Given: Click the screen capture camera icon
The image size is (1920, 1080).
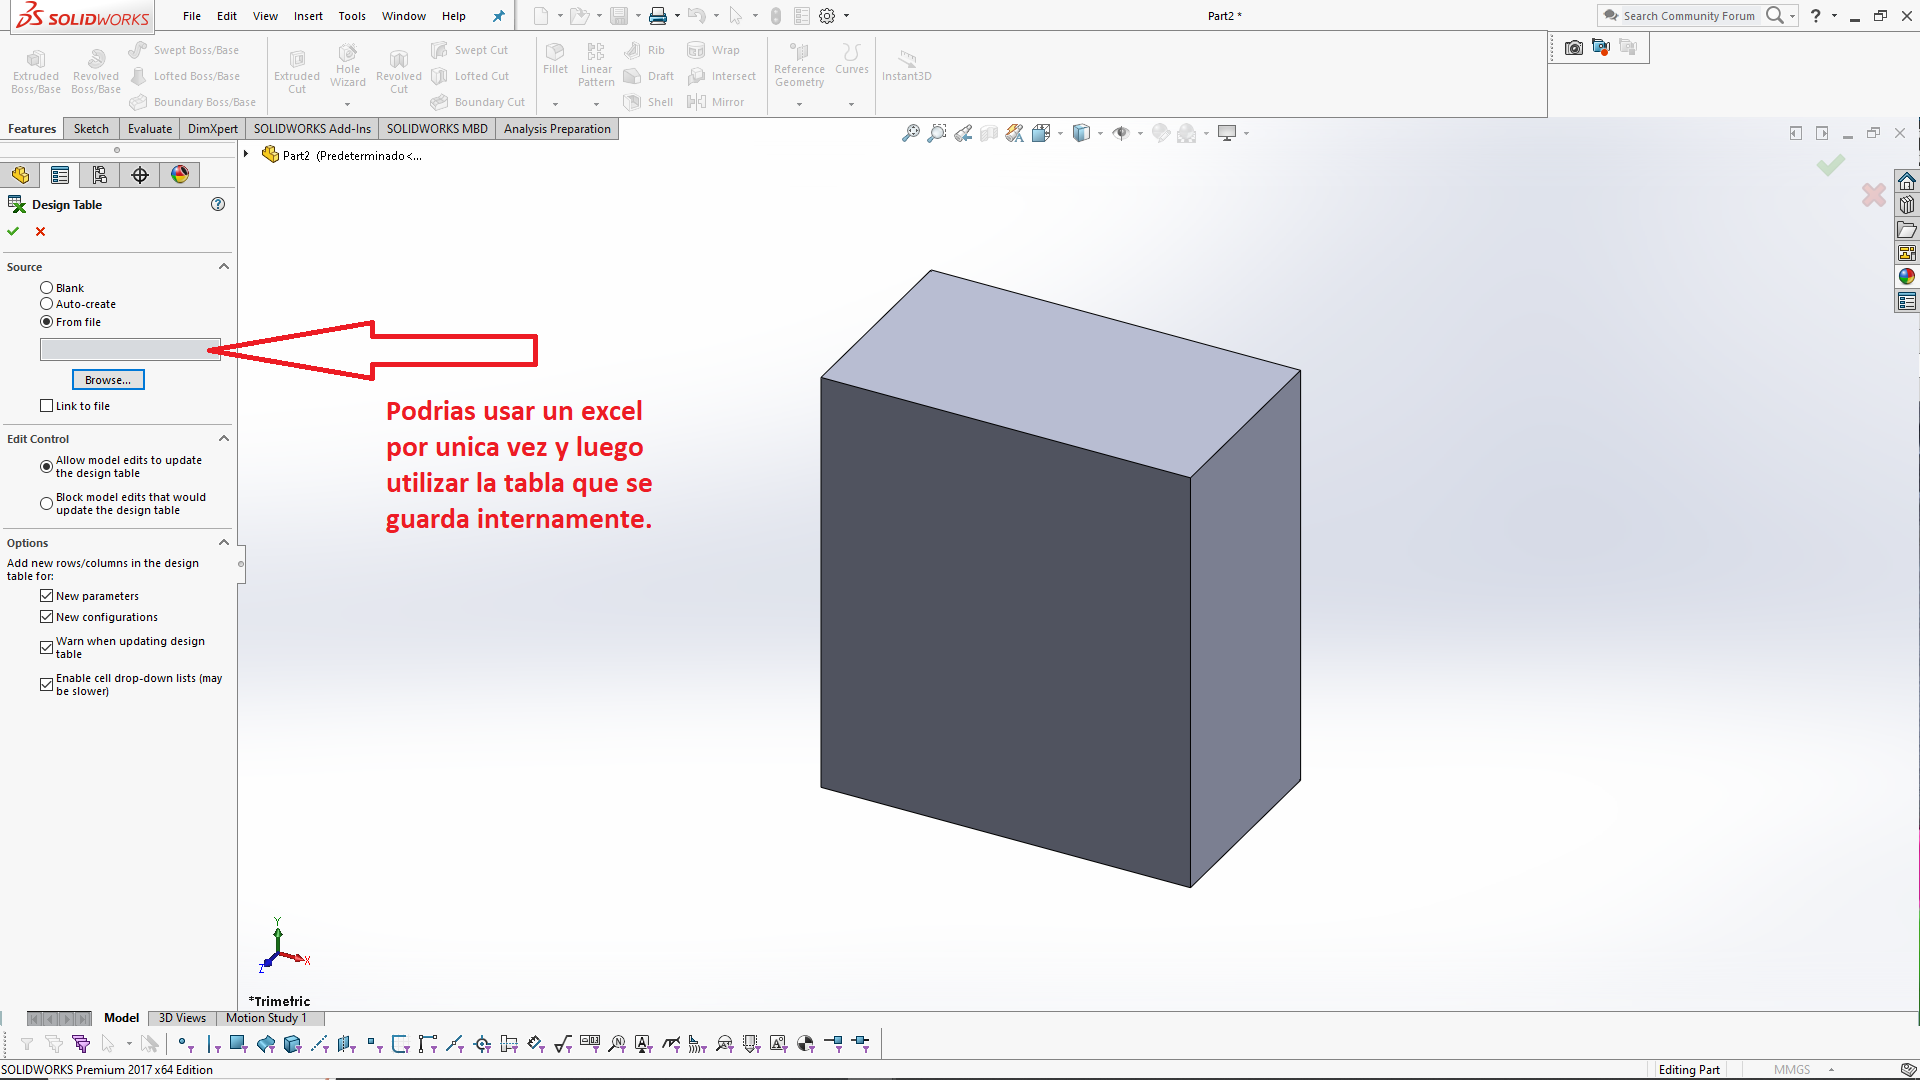Looking at the screenshot, I should (x=1573, y=47).
